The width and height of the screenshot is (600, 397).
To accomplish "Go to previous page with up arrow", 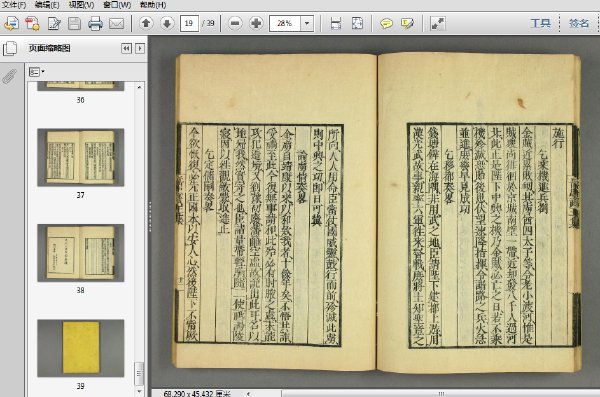I will [x=146, y=24].
